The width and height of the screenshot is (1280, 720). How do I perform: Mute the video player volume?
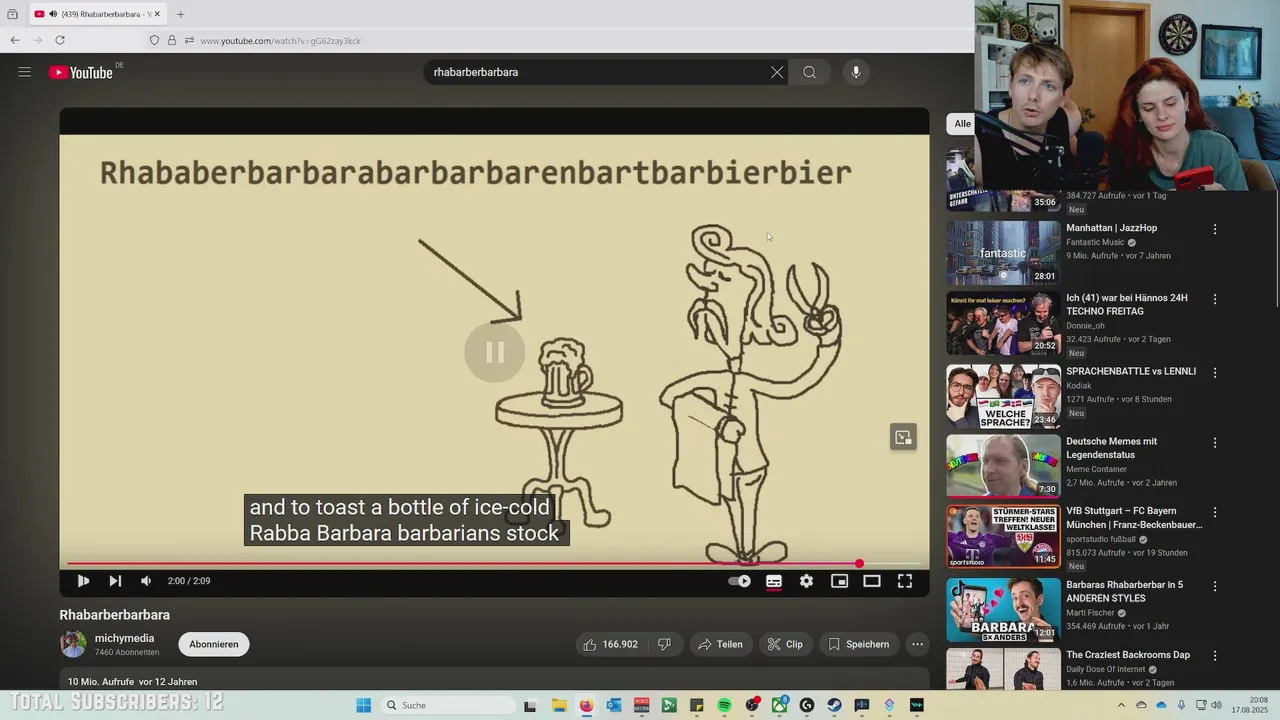coord(146,581)
